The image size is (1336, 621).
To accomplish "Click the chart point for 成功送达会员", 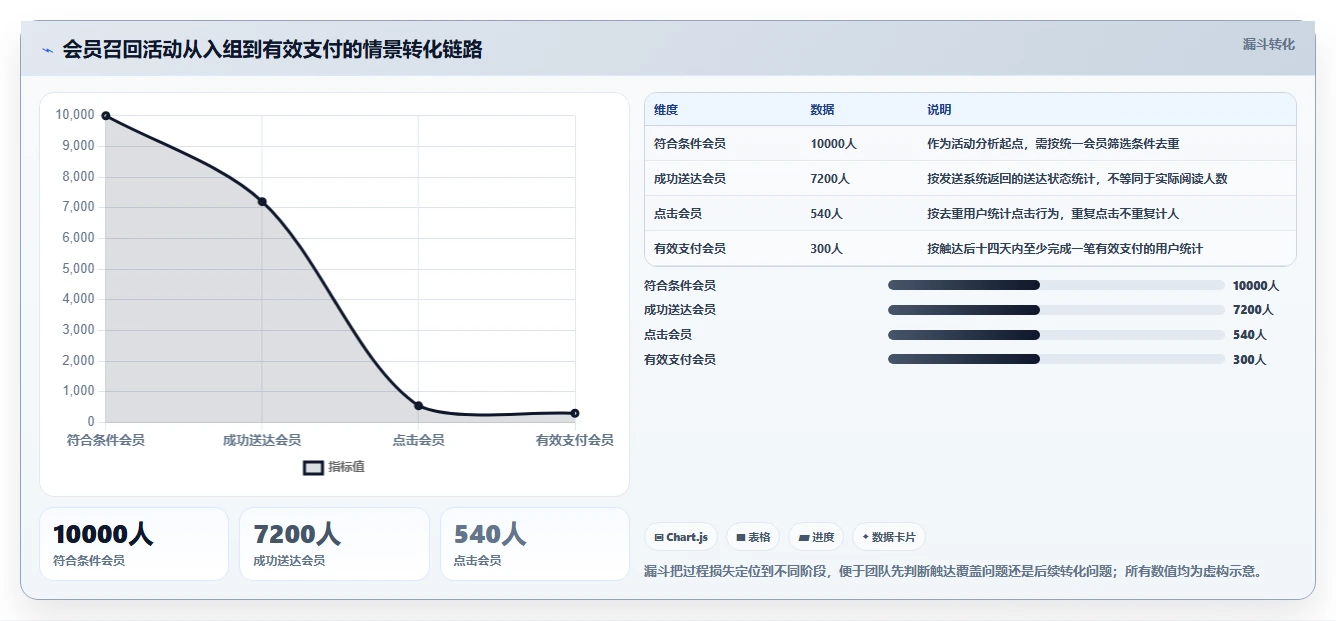I will click(262, 202).
